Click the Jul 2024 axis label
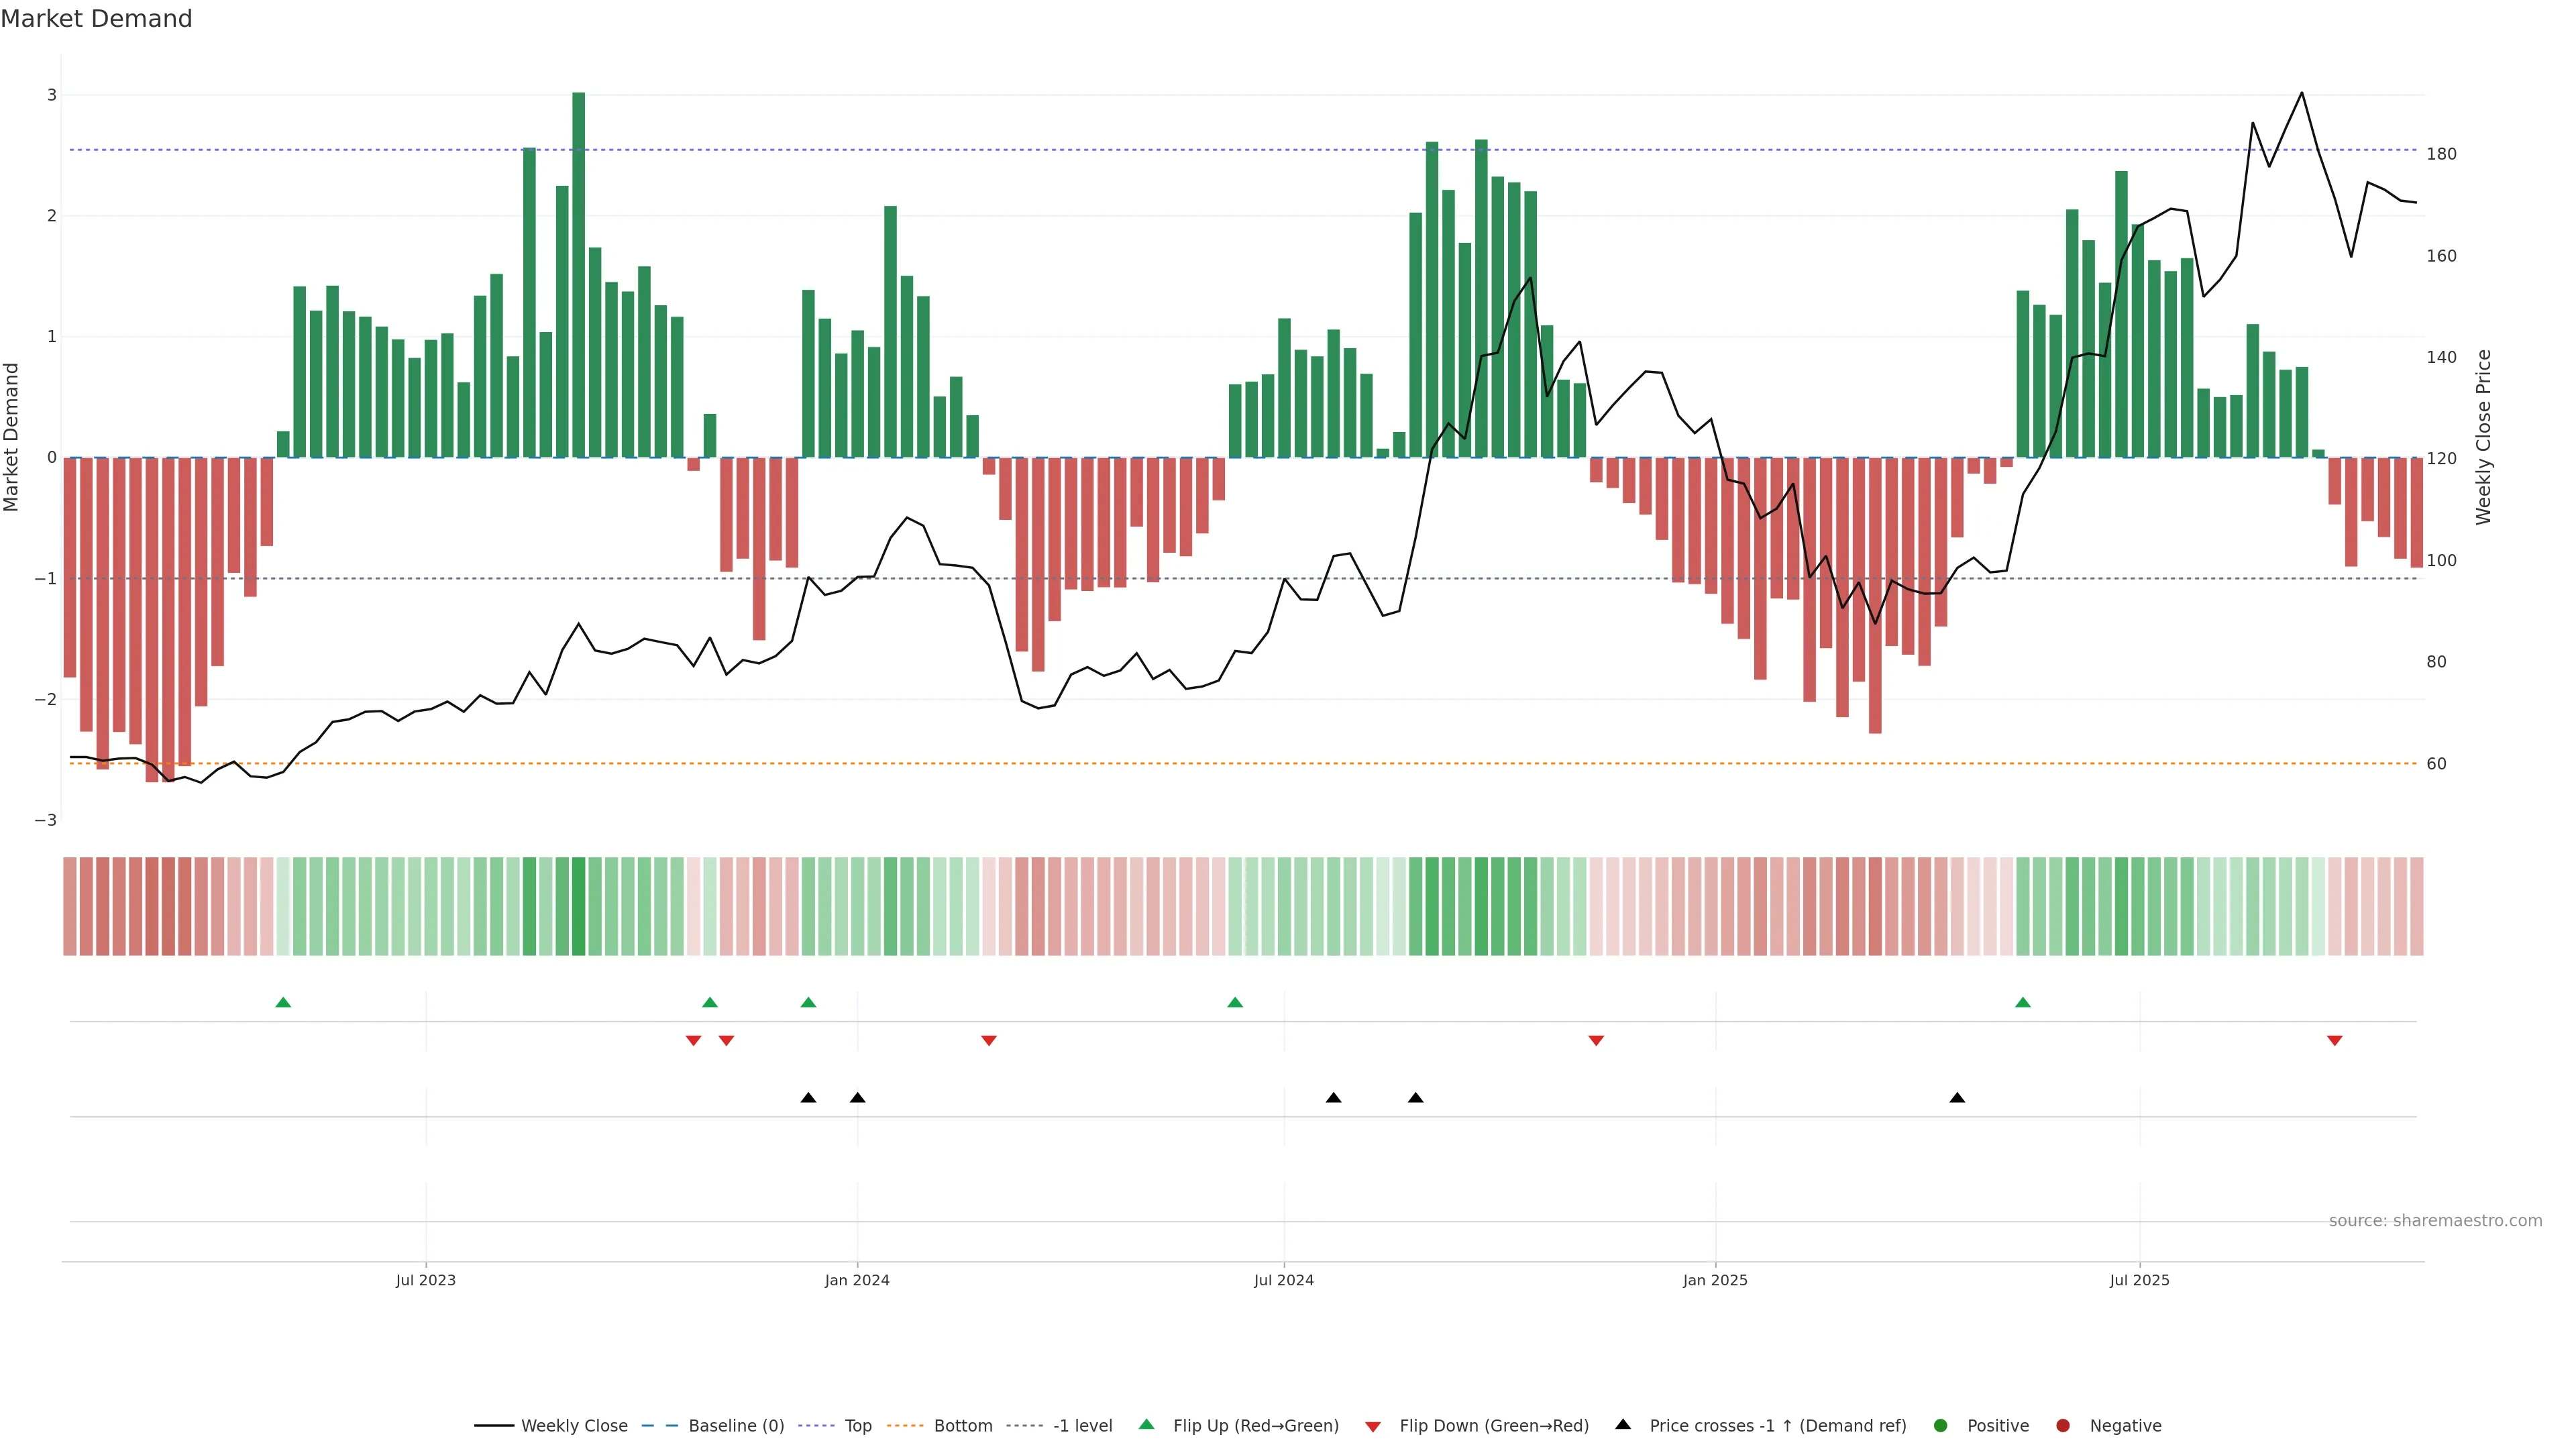Screen dimensions: 2576x1449 pyautogui.click(x=1284, y=1280)
